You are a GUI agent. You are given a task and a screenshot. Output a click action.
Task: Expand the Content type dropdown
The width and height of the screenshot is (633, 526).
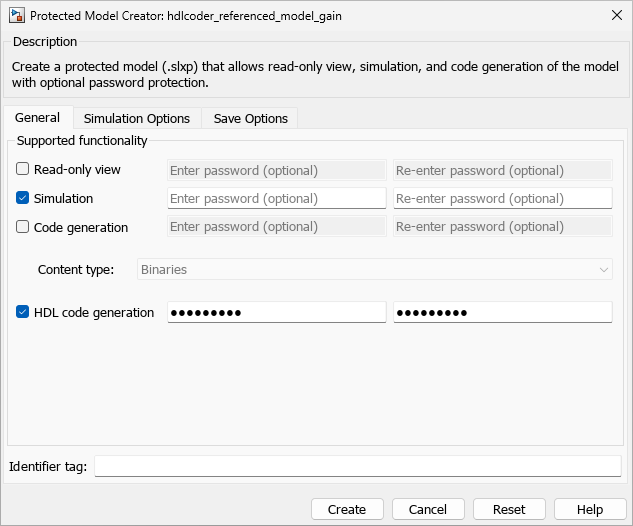coord(375,269)
